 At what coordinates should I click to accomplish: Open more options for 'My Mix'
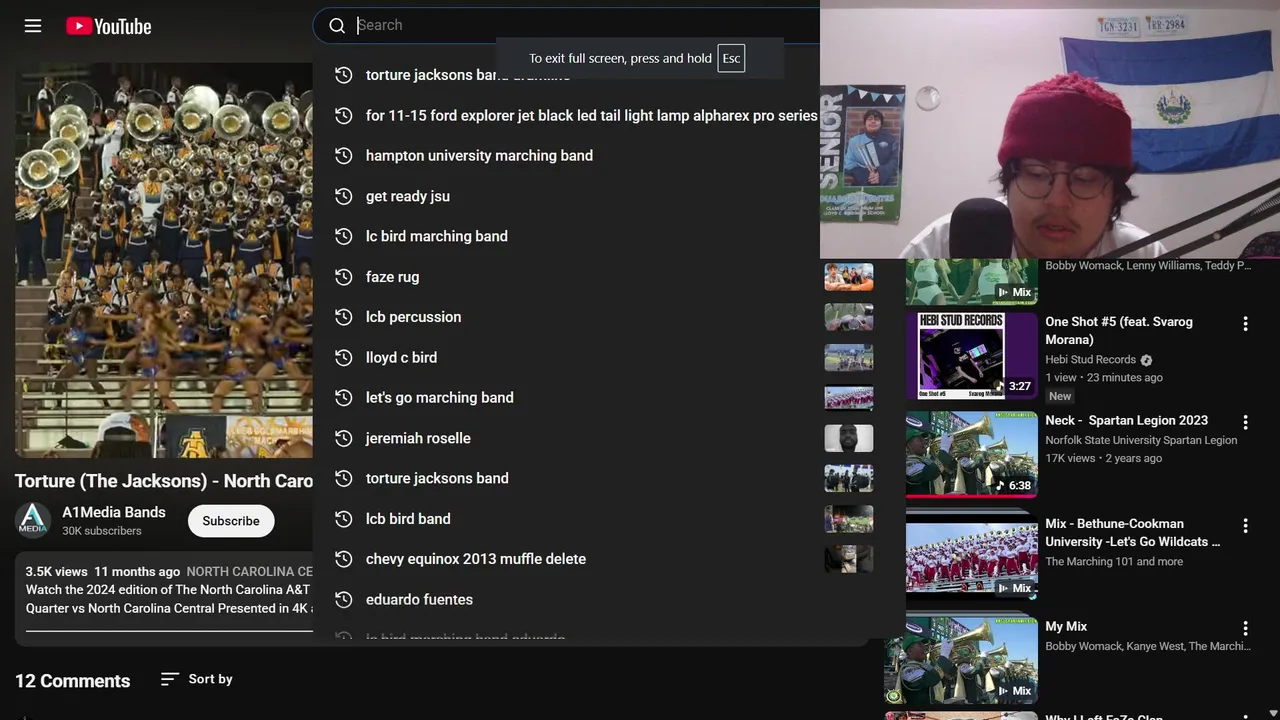click(1245, 629)
